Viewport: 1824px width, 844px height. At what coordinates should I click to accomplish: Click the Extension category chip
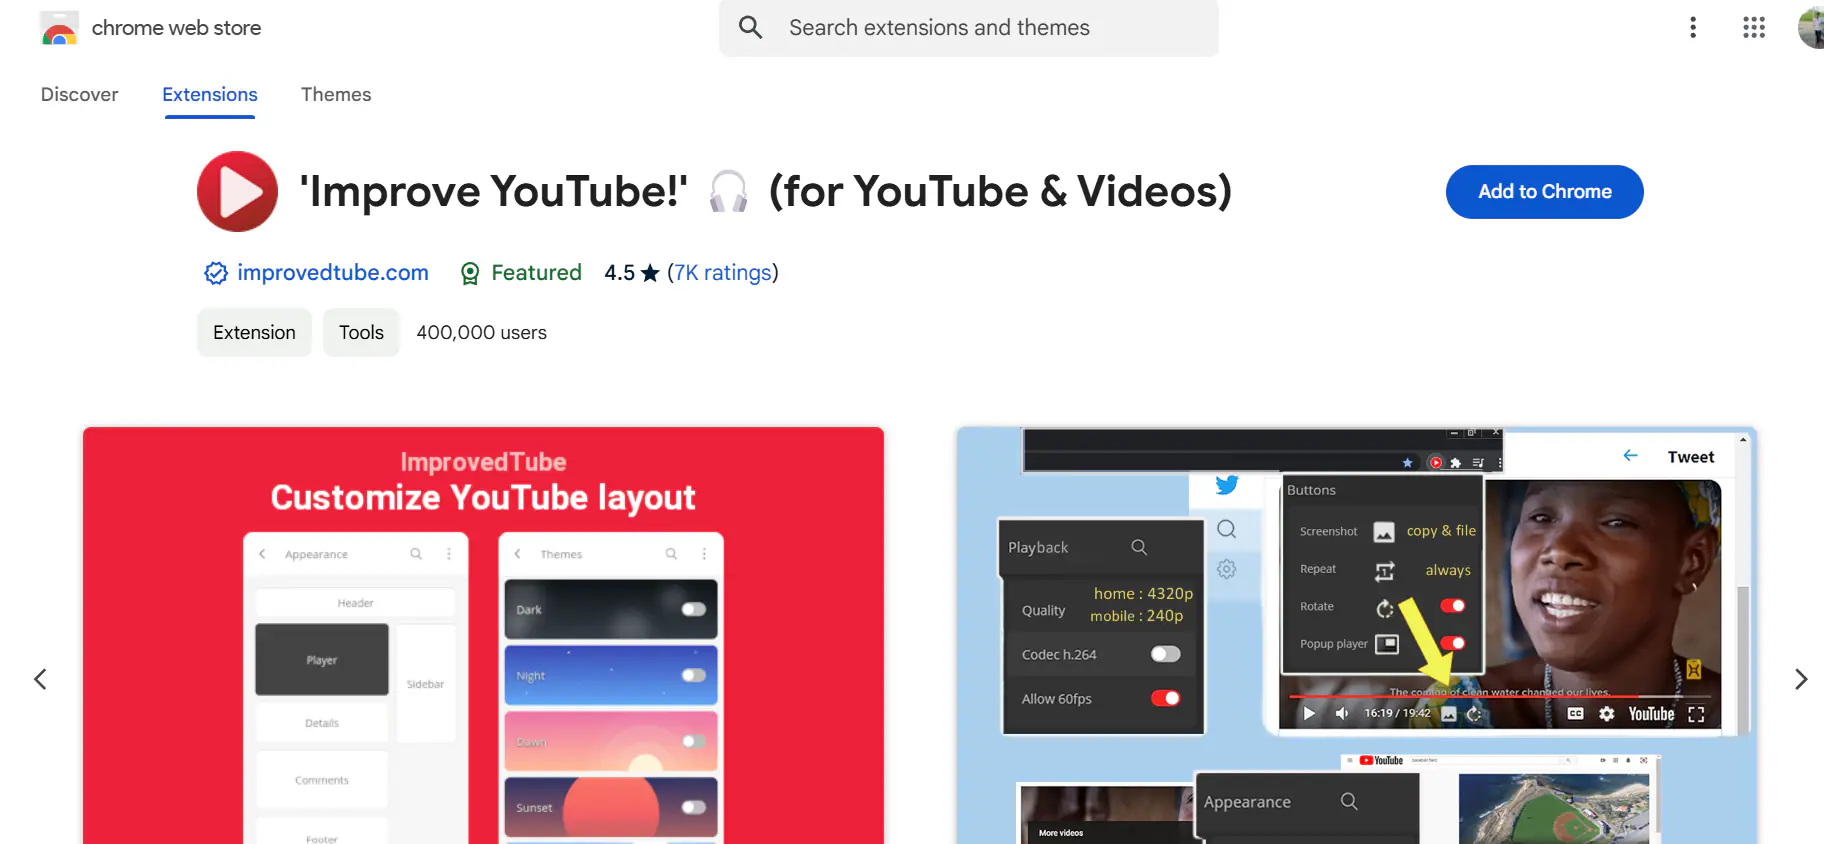(254, 332)
